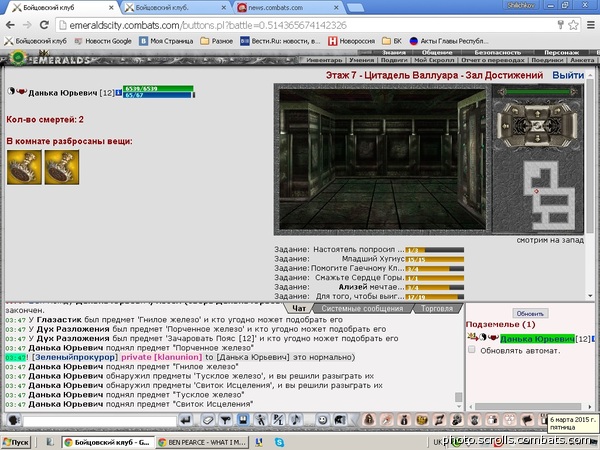The image size is (600, 450).
Task: Click the floppy disk save icon
Action: [243, 420]
